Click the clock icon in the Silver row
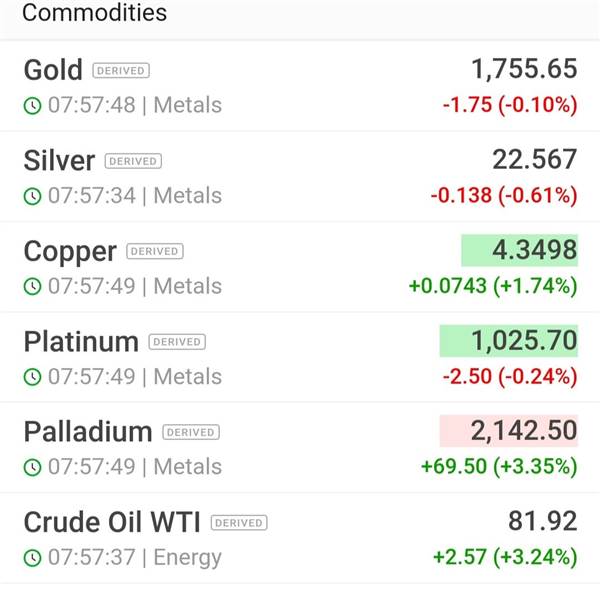Image resolution: width=600 pixels, height=600 pixels. (33, 196)
